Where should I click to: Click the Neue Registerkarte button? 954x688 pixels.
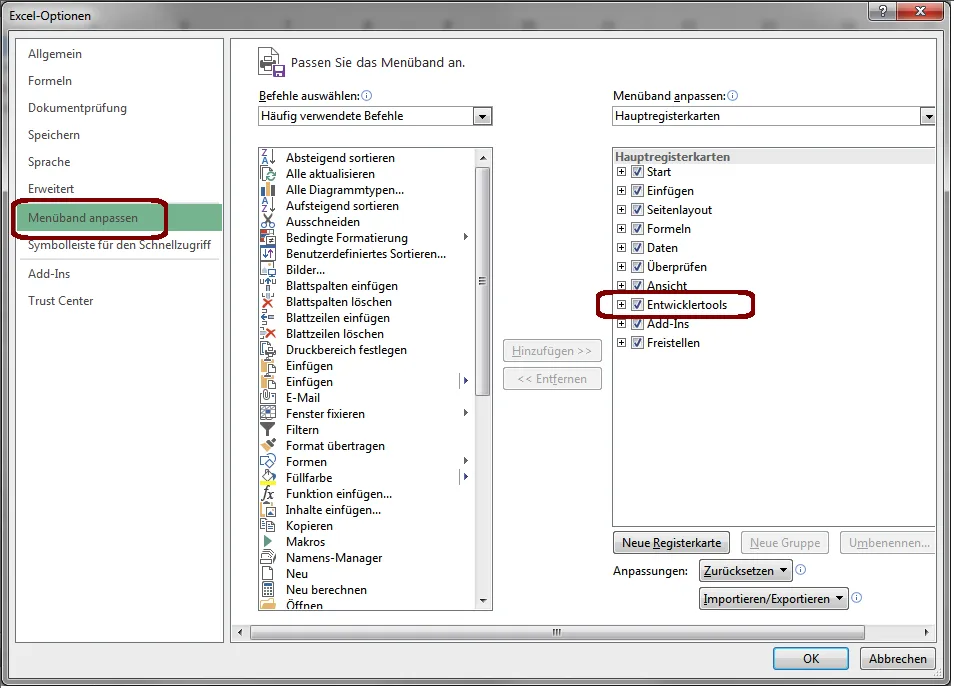671,543
